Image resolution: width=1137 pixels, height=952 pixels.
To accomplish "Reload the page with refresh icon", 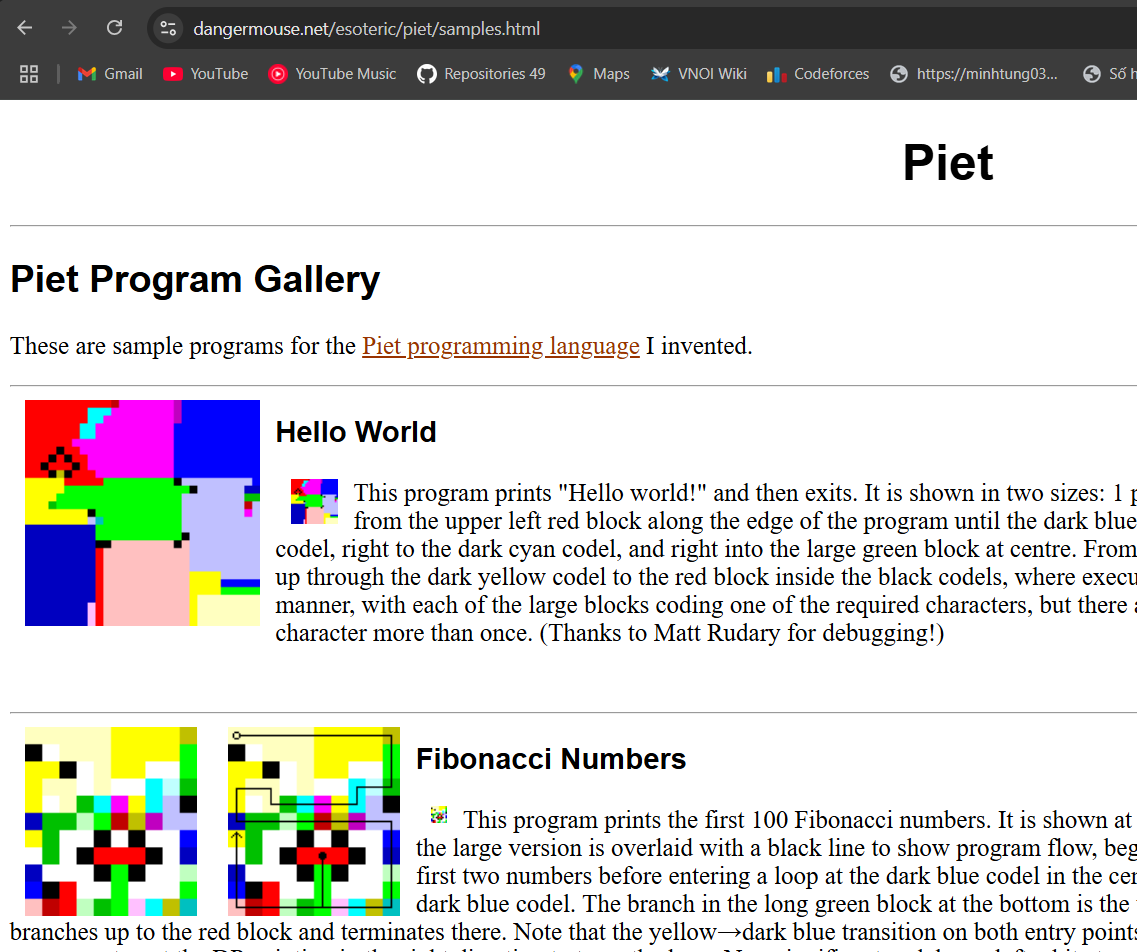I will click(x=114, y=28).
